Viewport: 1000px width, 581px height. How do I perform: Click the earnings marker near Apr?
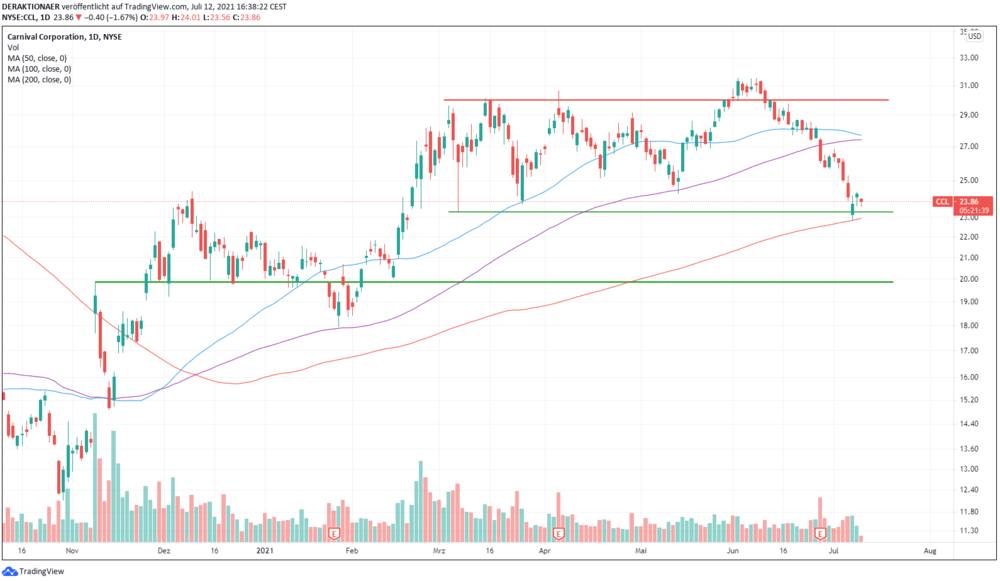pos(559,533)
